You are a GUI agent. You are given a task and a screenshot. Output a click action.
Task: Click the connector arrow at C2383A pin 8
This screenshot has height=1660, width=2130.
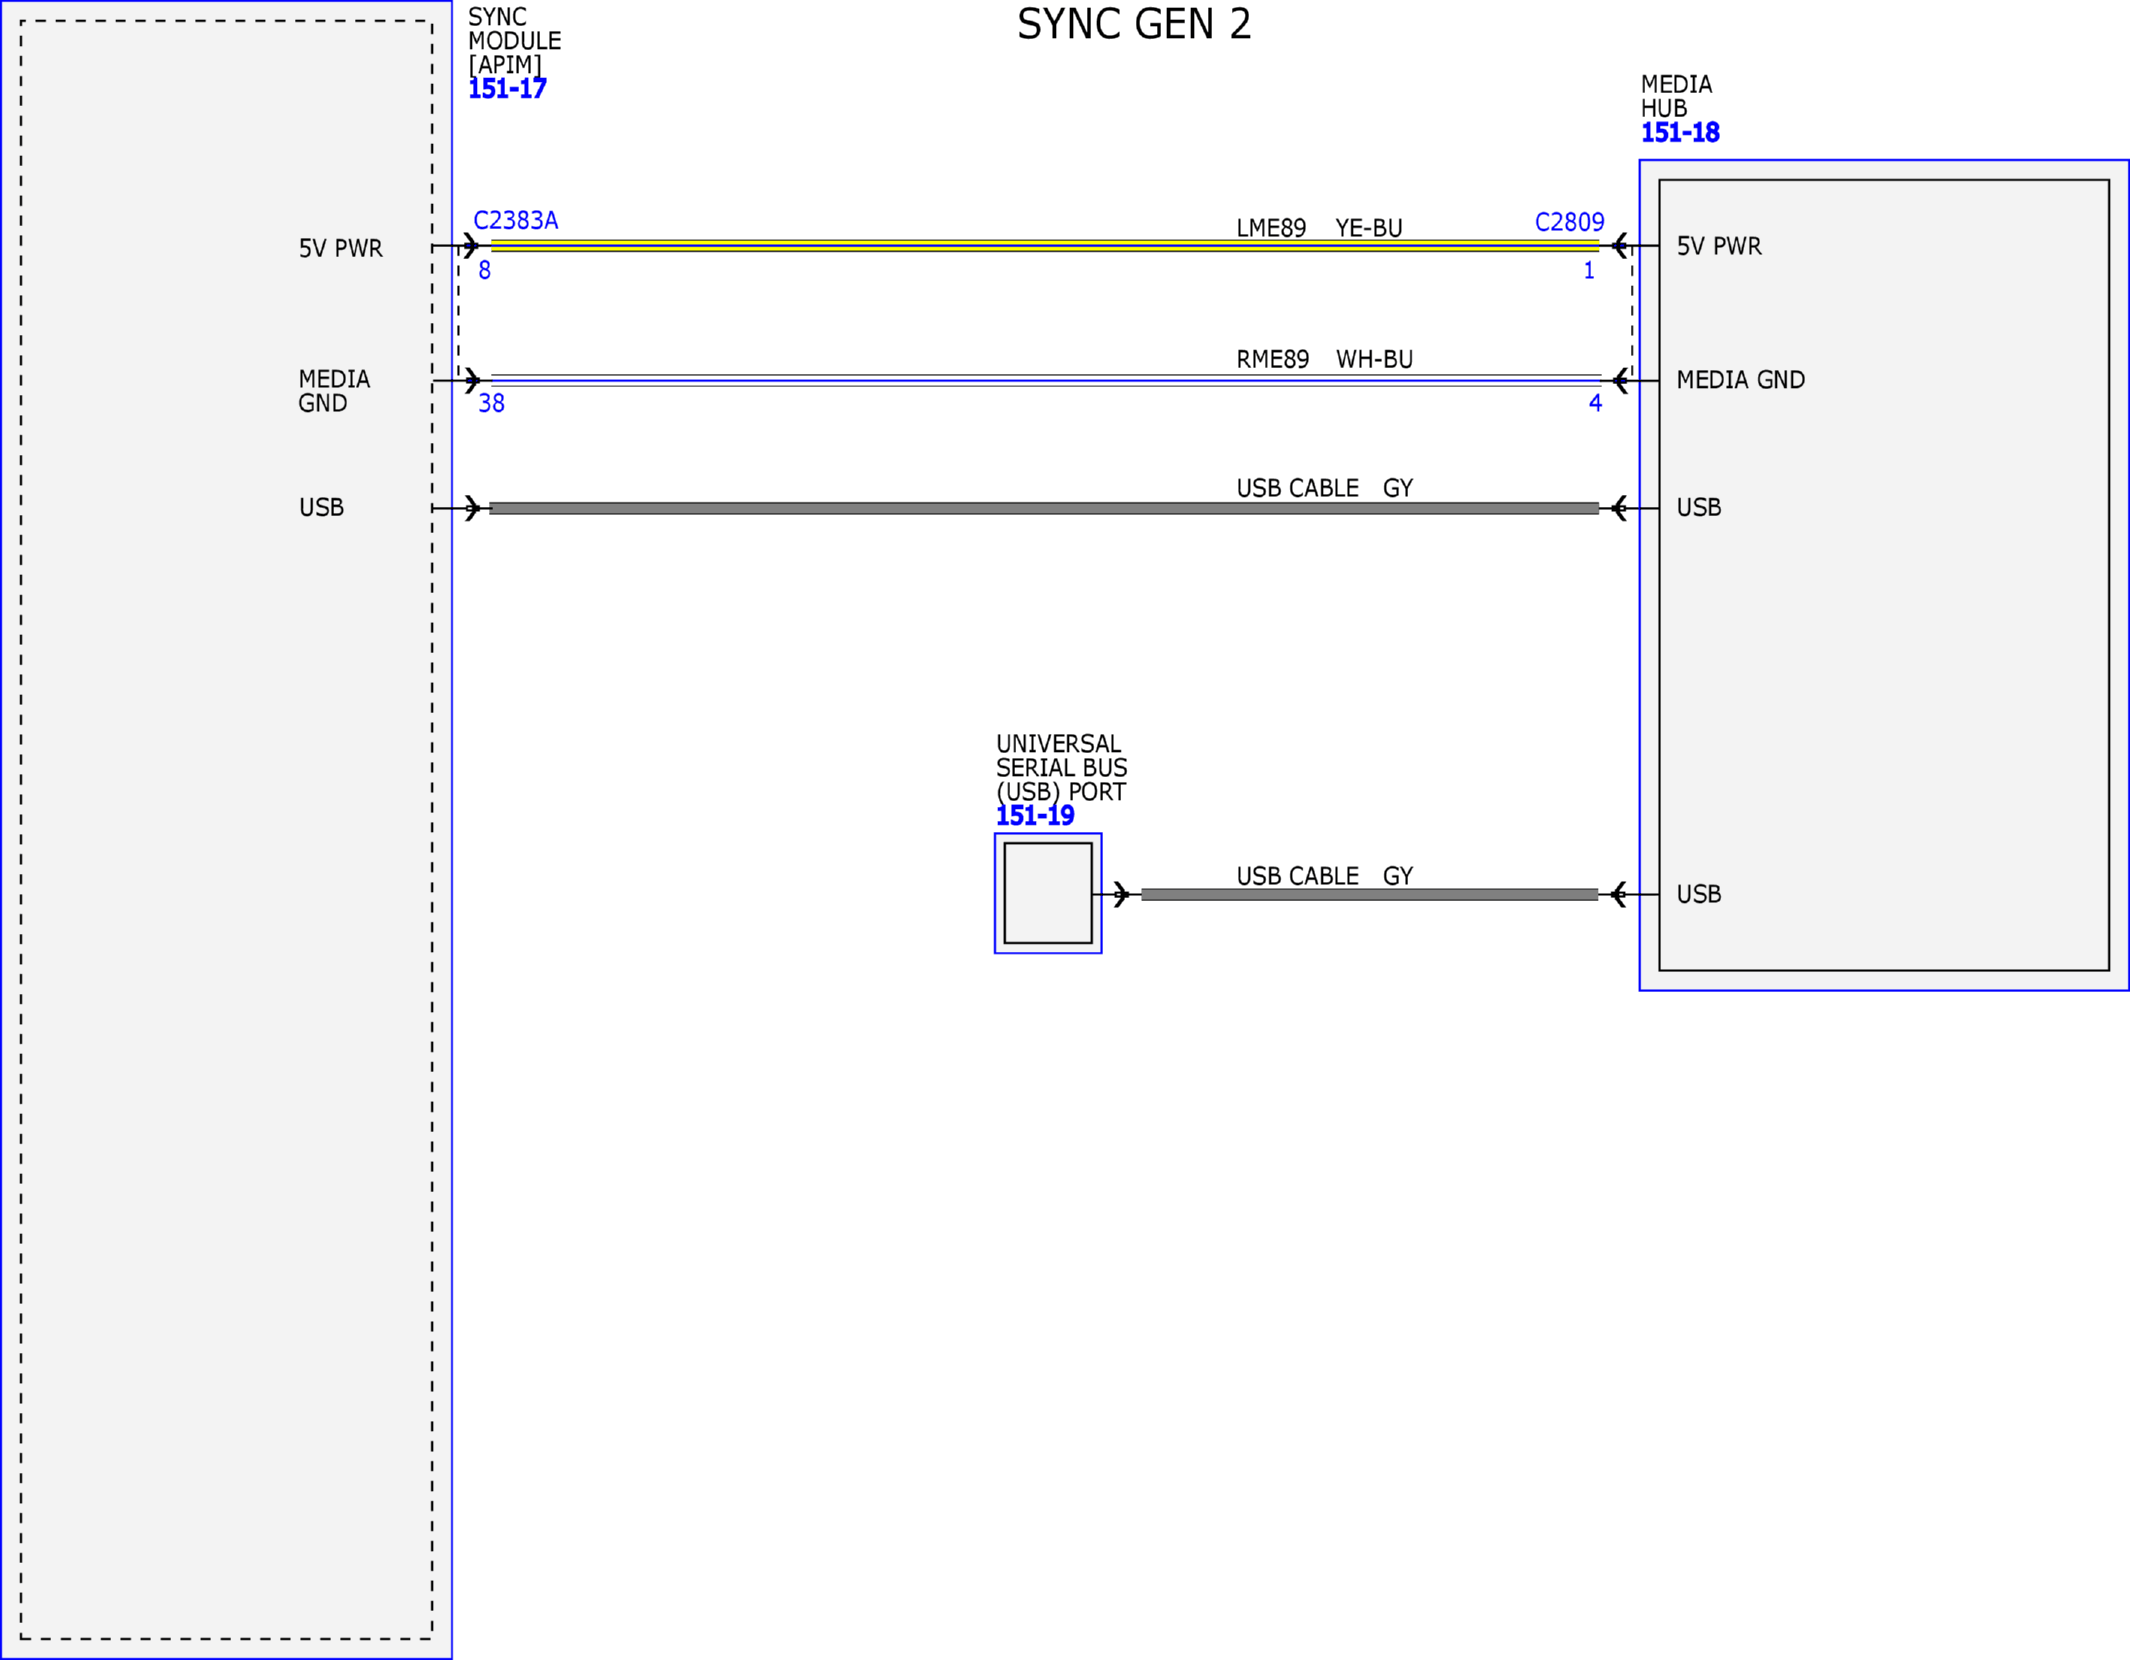471,246
